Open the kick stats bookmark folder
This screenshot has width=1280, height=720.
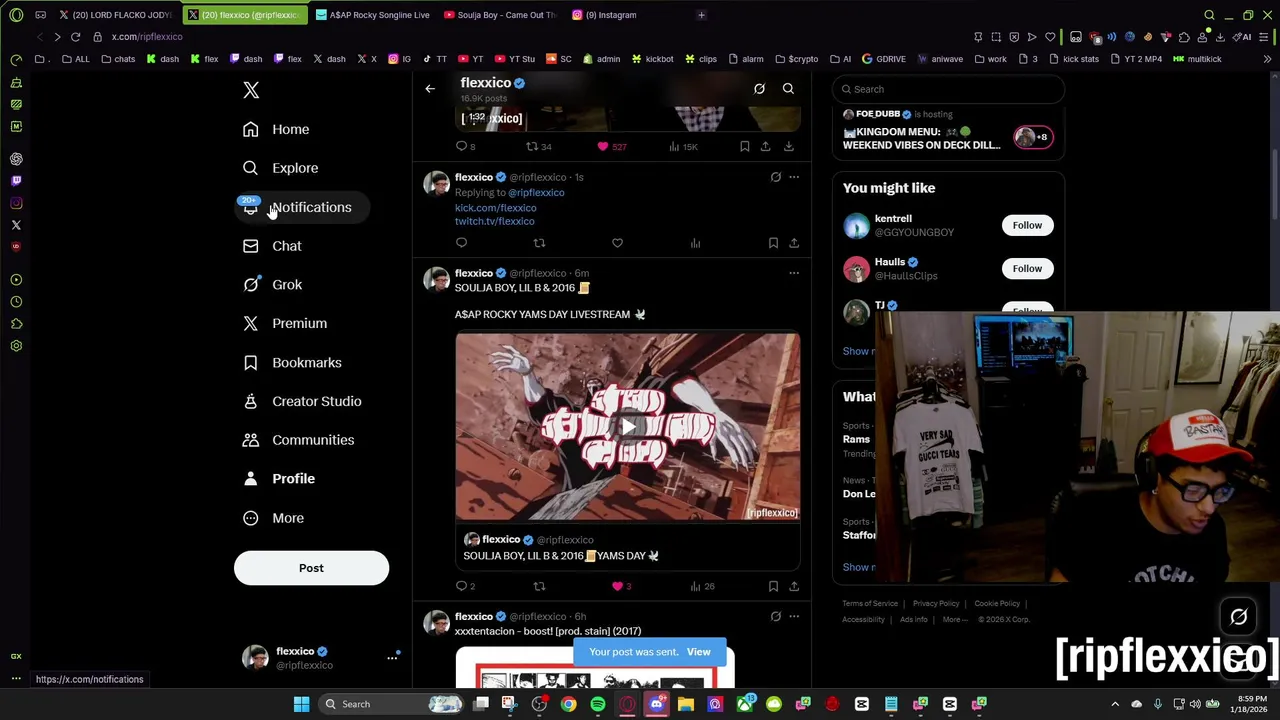click(x=1075, y=59)
